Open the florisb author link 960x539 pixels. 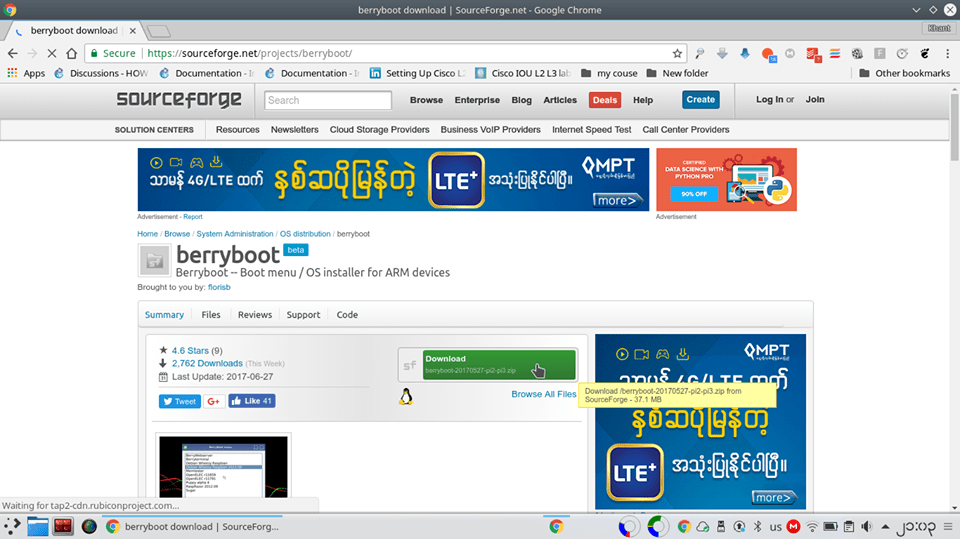219,287
